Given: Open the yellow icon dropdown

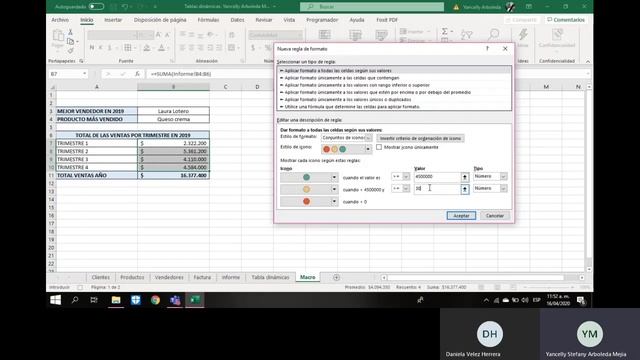Looking at the screenshot, I should (334, 189).
